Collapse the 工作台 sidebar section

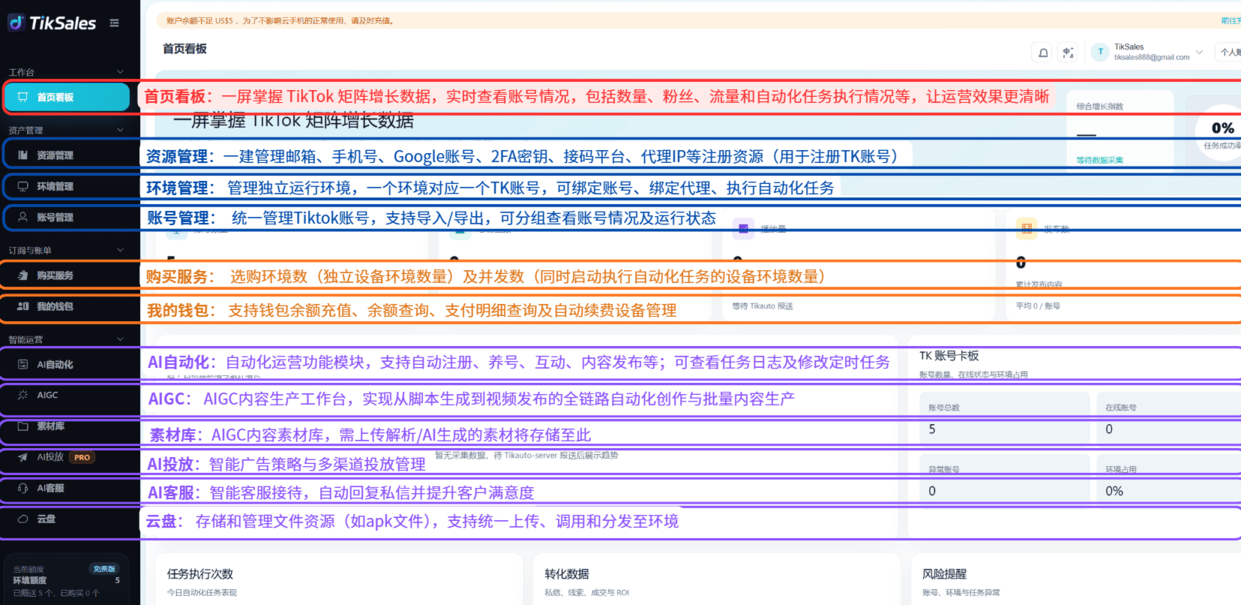click(x=120, y=72)
